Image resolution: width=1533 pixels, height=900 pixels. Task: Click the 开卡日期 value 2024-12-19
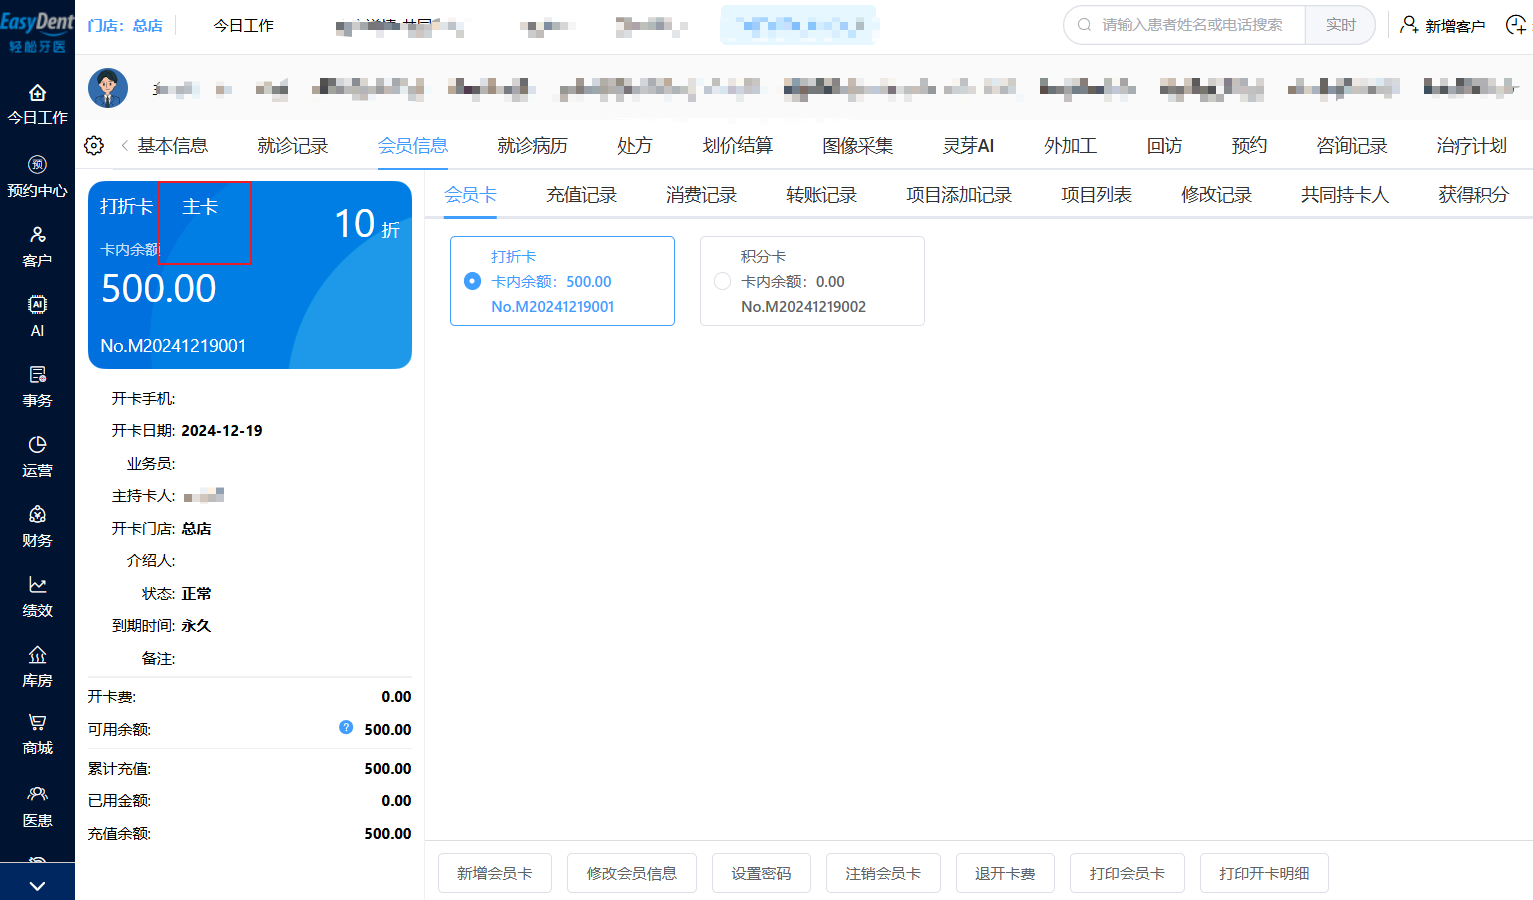[x=222, y=431]
